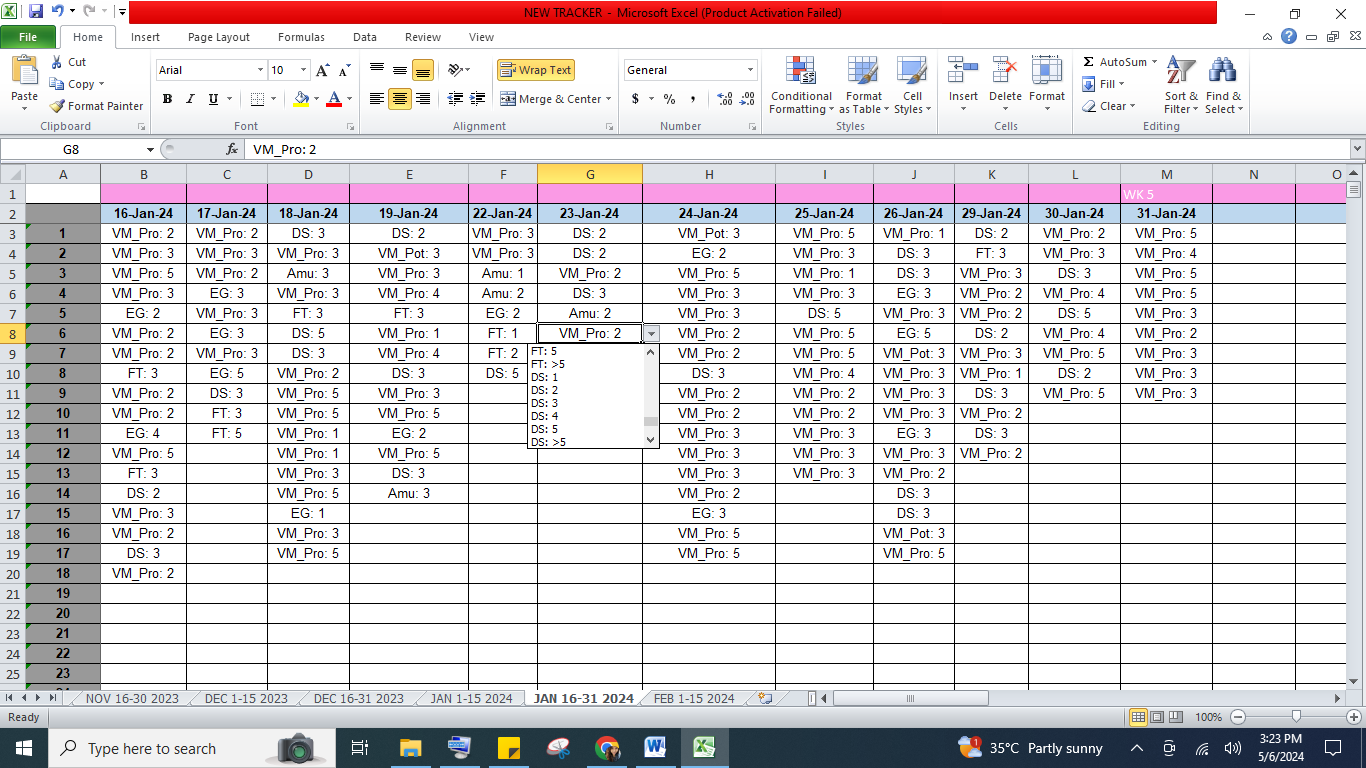Open the Data ribbon tab

point(365,37)
